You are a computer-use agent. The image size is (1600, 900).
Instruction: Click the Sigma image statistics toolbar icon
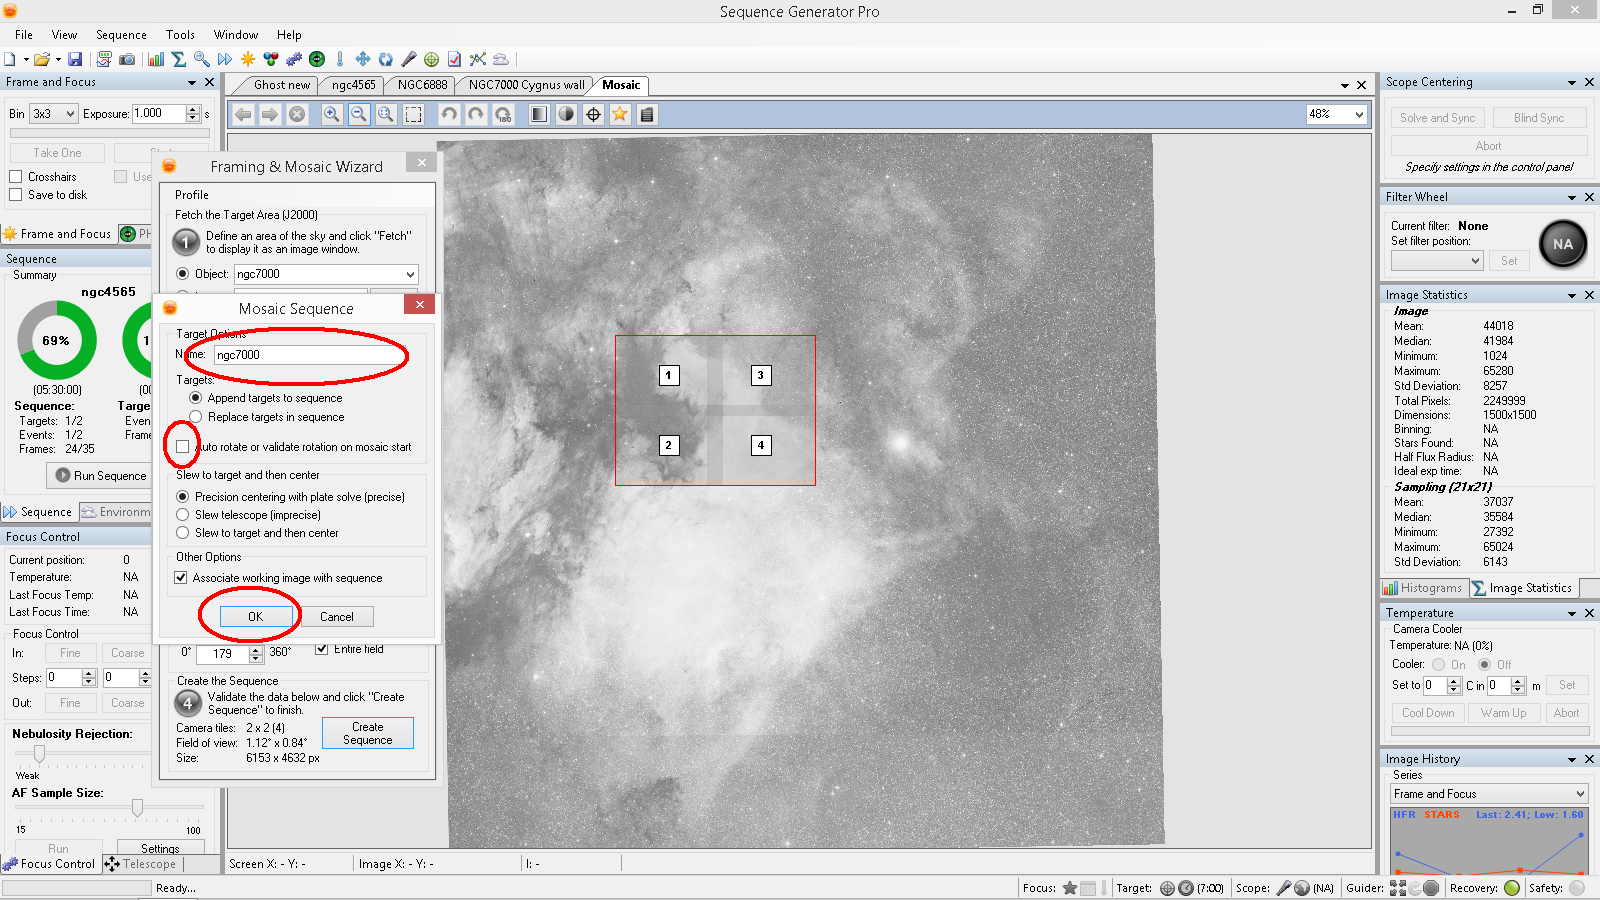[179, 59]
